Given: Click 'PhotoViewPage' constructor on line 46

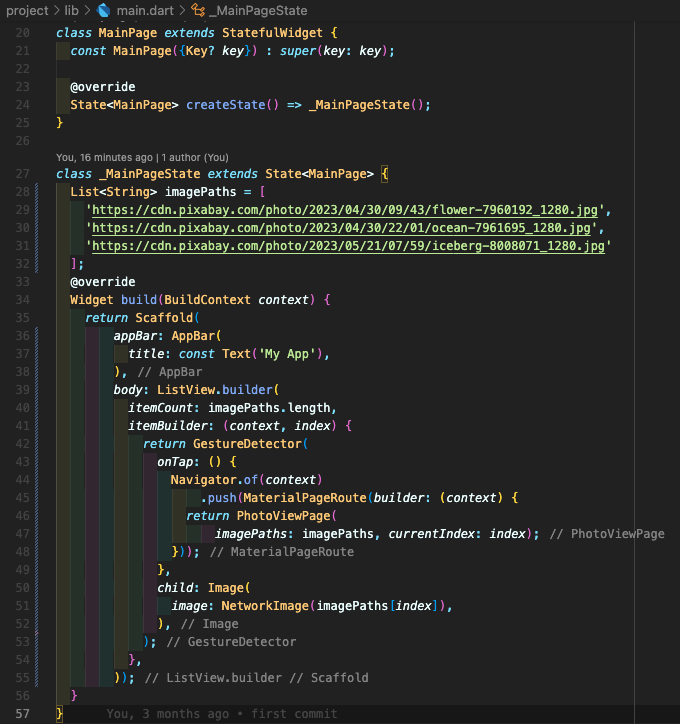Looking at the screenshot, I should 284,516.
